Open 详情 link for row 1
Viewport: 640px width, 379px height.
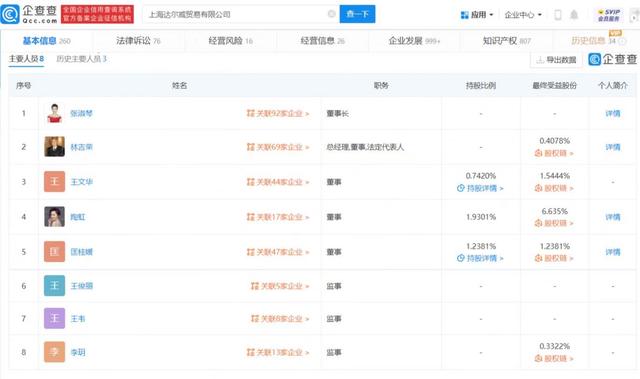click(x=613, y=113)
